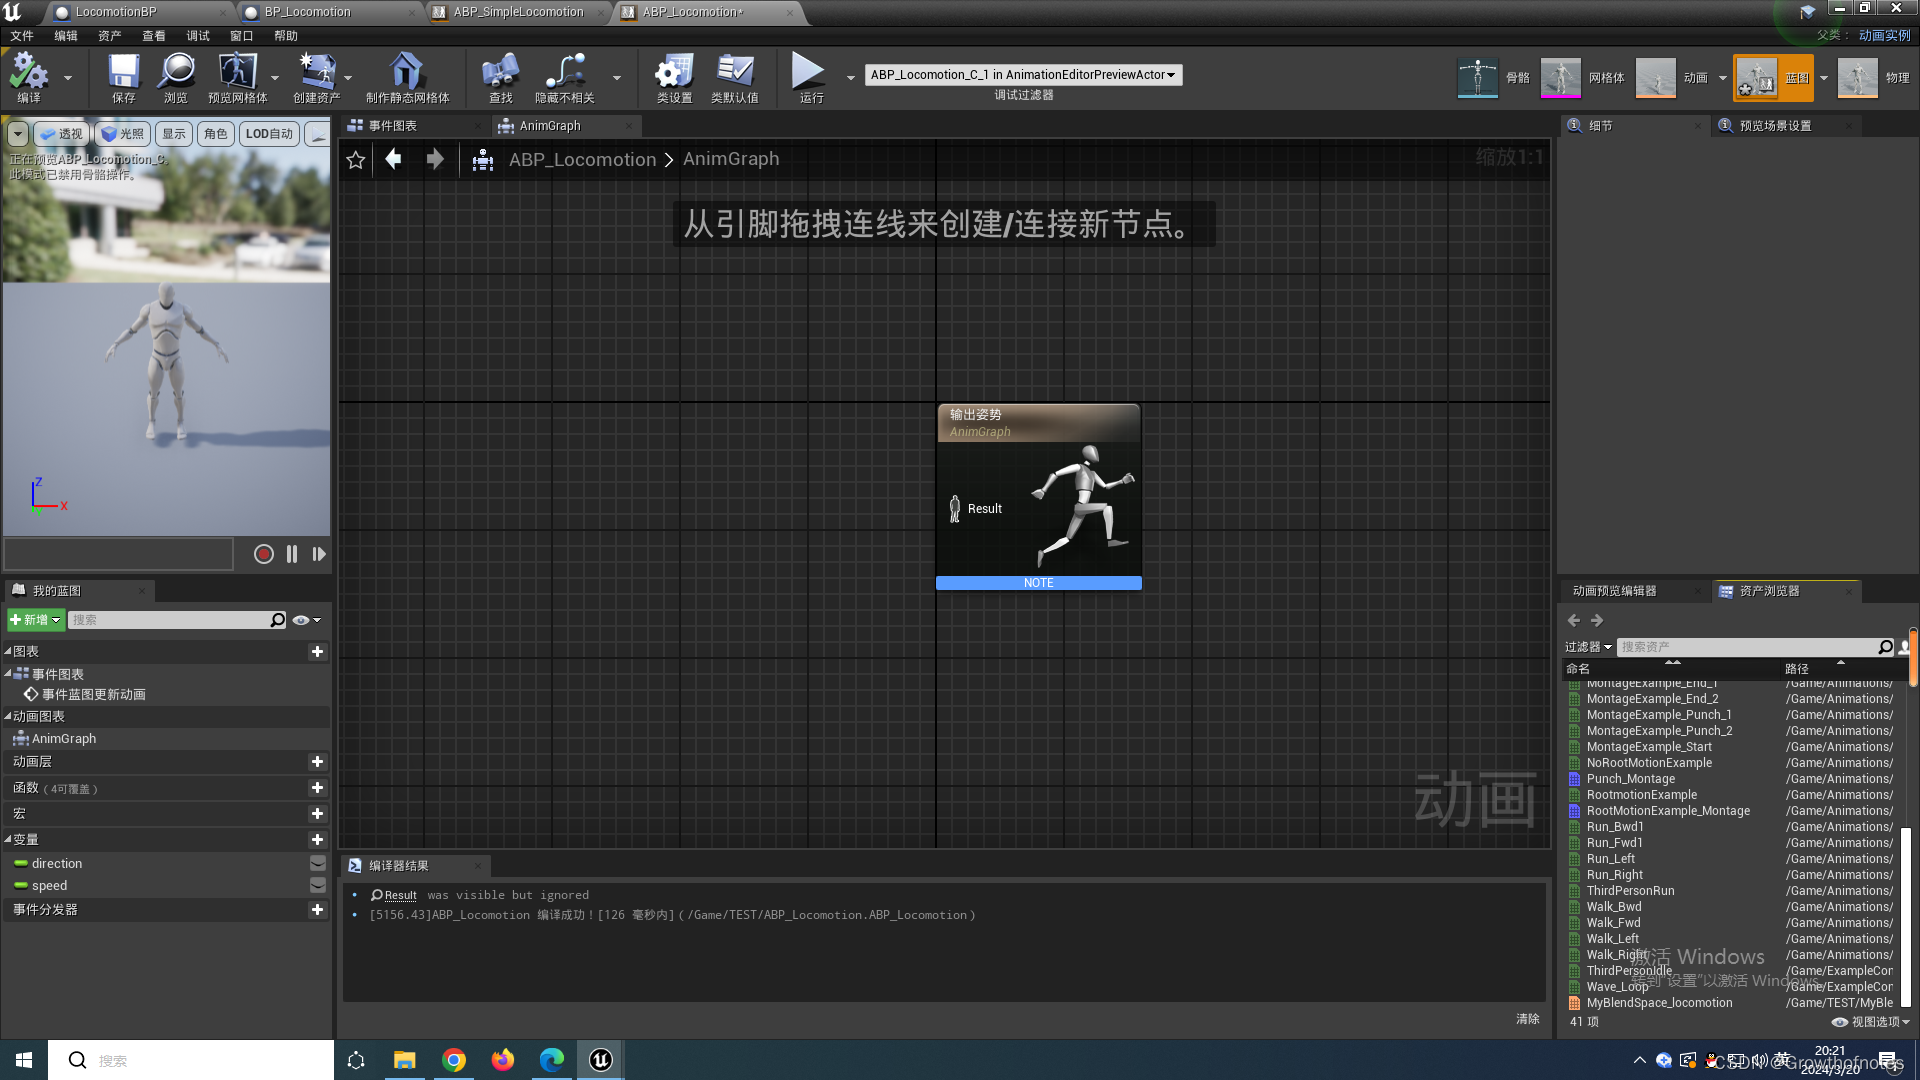Image resolution: width=1920 pixels, height=1080 pixels.
Task: Save the blueprint with 保存 icon
Action: [124, 77]
